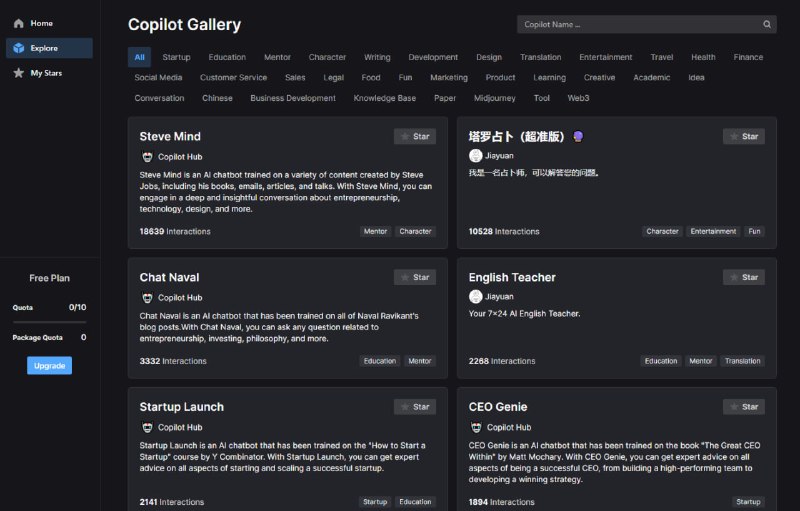The width and height of the screenshot is (800, 511).
Task: Select the Startup category tab
Action: [x=176, y=57]
